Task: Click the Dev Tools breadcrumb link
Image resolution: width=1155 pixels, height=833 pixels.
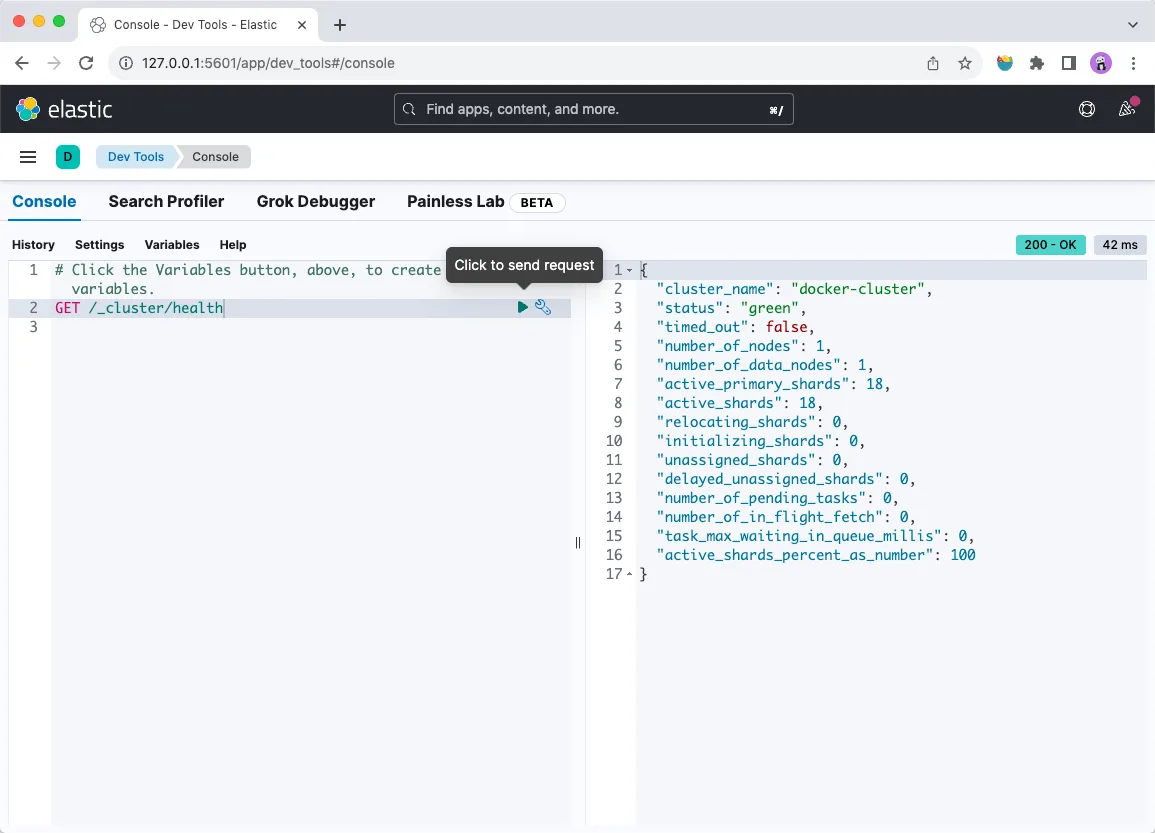Action: [x=135, y=156]
